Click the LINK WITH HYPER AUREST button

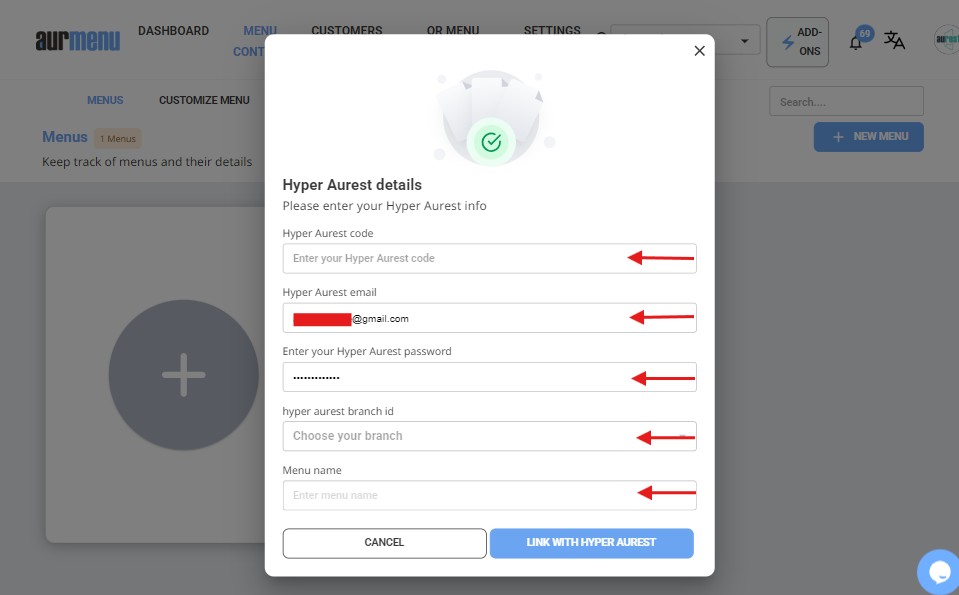(x=591, y=543)
